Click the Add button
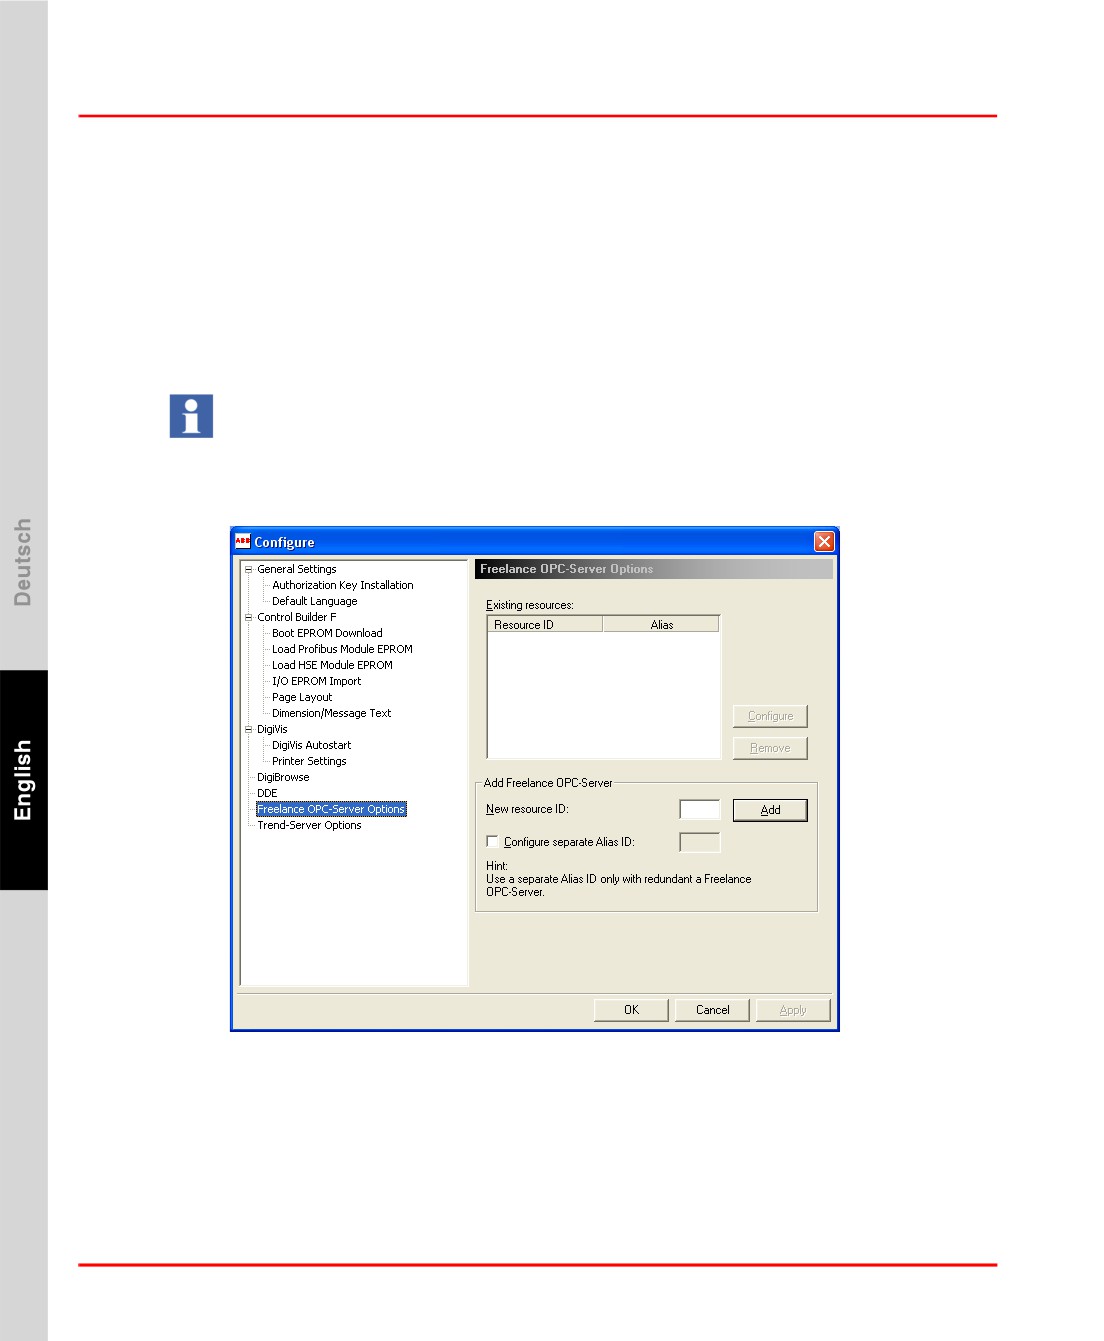1104x1341 pixels. [770, 810]
